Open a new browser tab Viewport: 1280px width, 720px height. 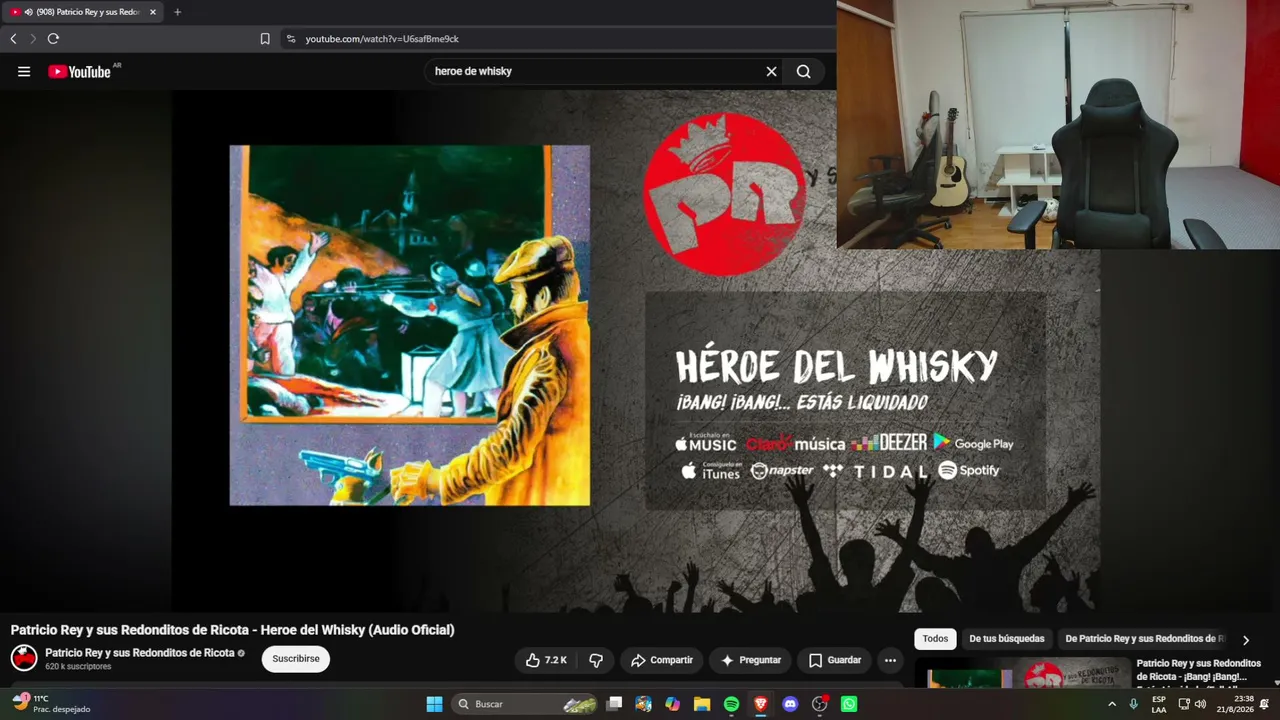click(177, 12)
